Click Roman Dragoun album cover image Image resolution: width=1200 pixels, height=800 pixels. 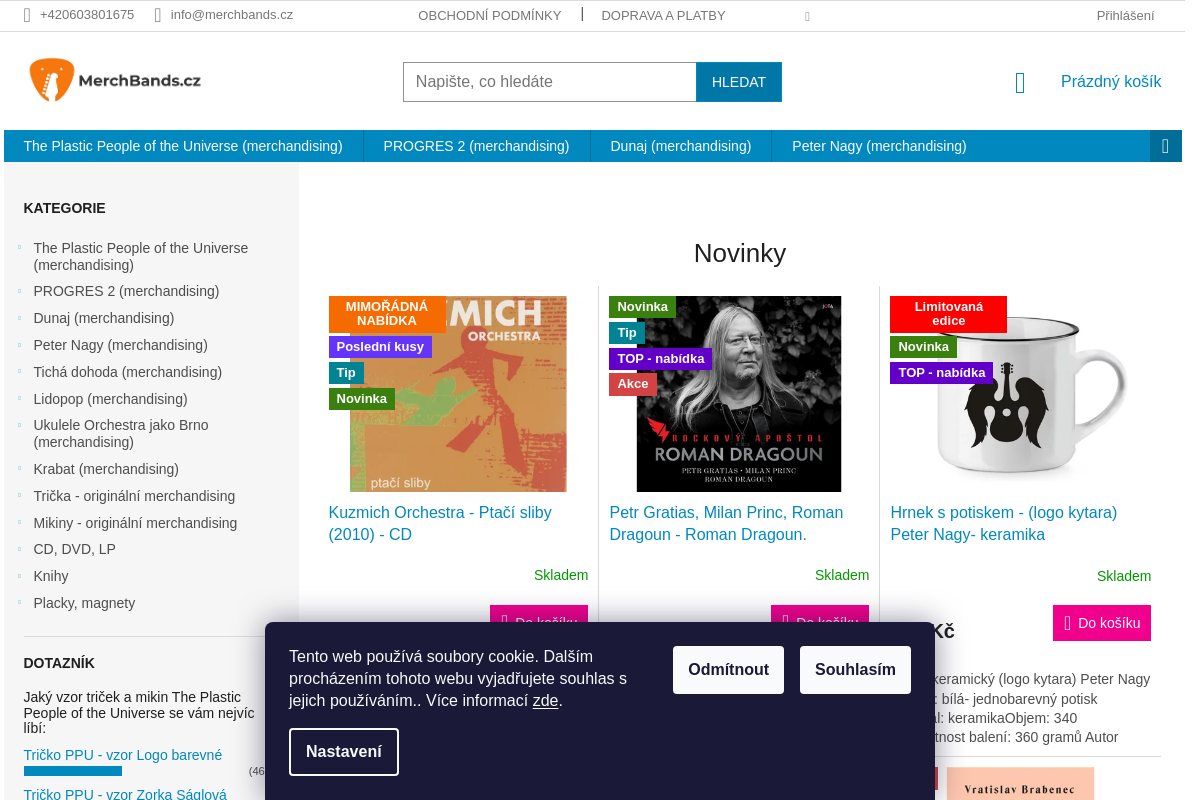click(739, 394)
